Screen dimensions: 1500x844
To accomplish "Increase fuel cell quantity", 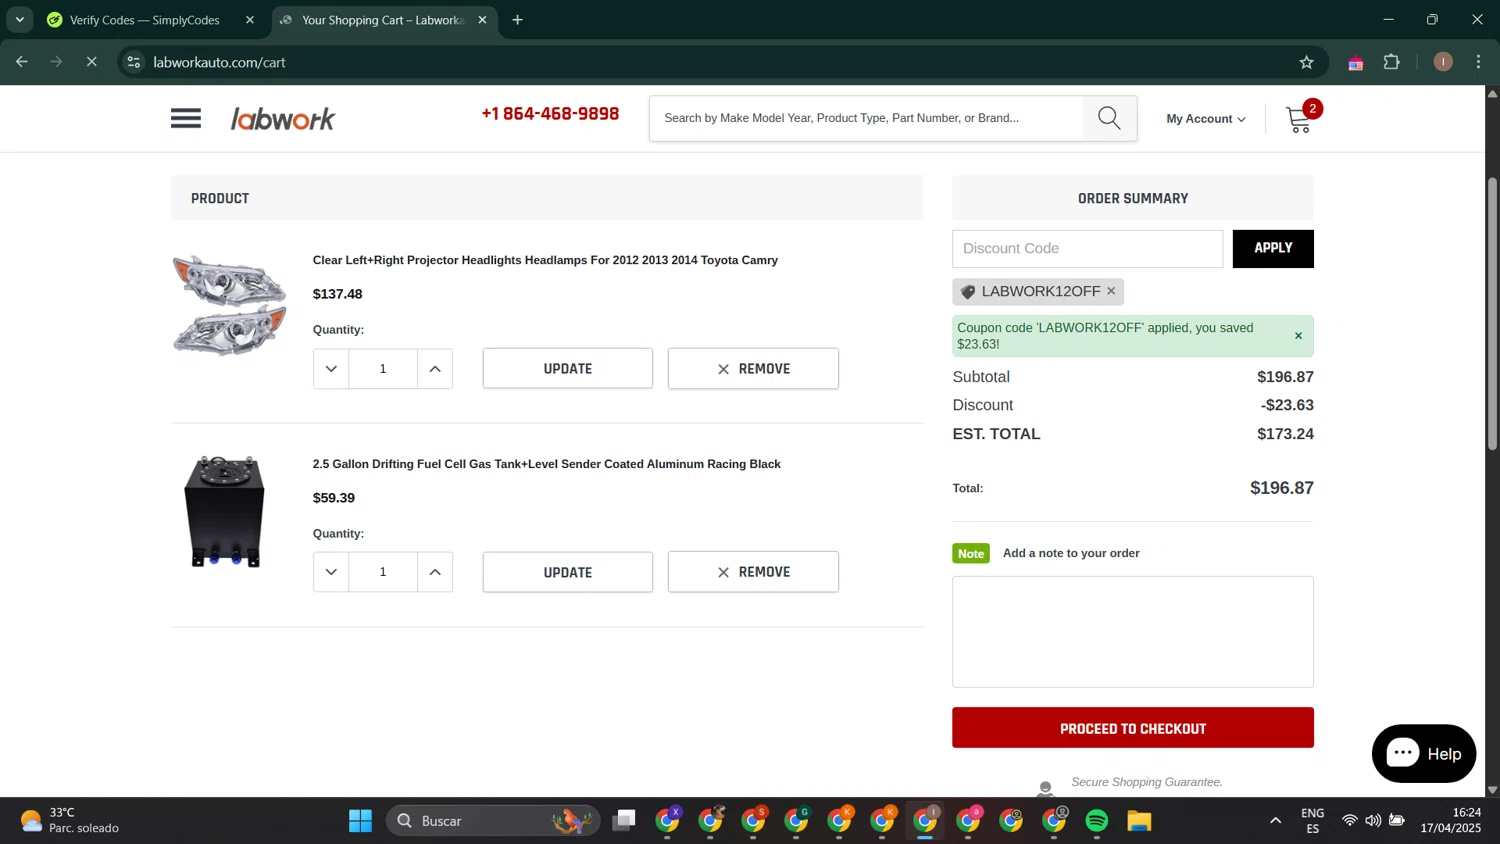I will tap(435, 572).
